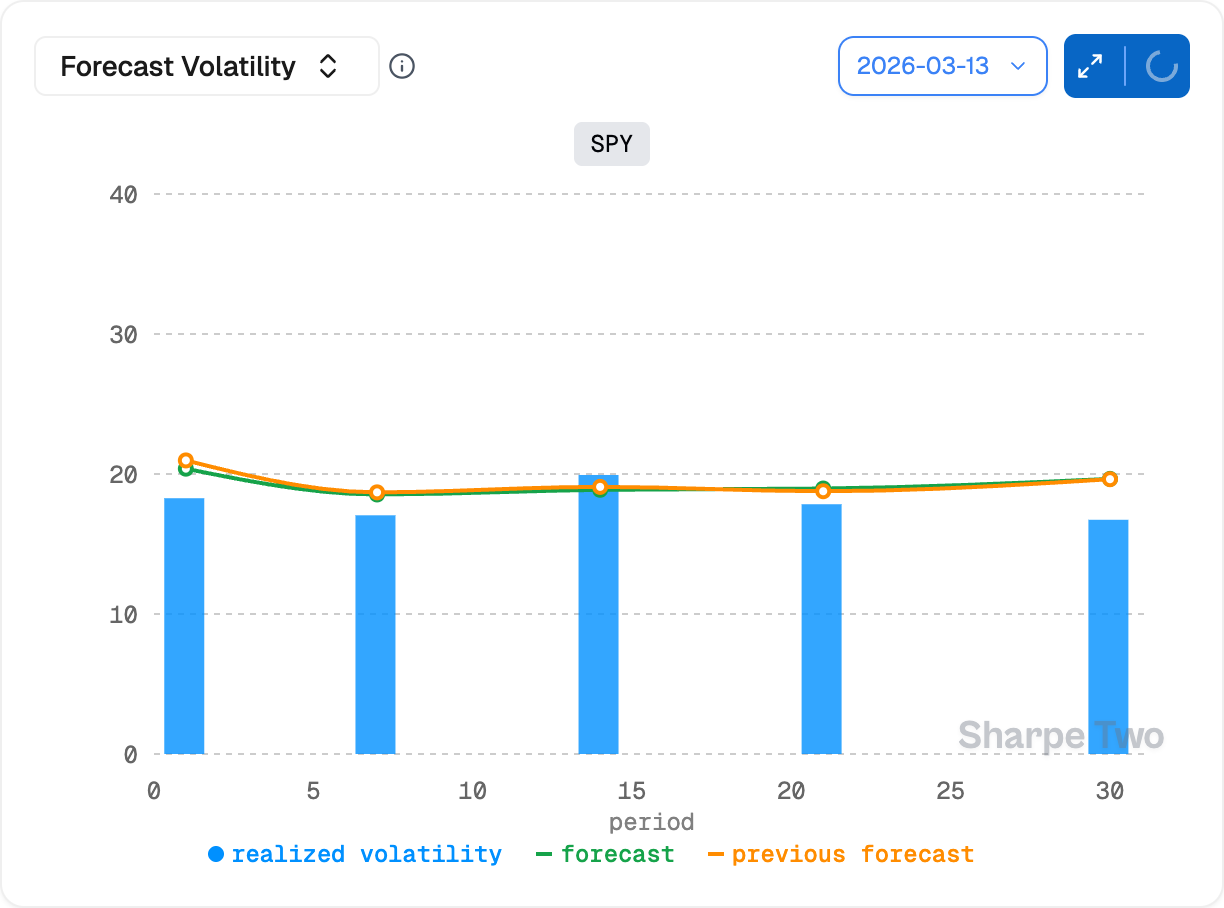1224x908 pixels.
Task: Click the Sharpe Two watermark link
Action: point(1060,736)
